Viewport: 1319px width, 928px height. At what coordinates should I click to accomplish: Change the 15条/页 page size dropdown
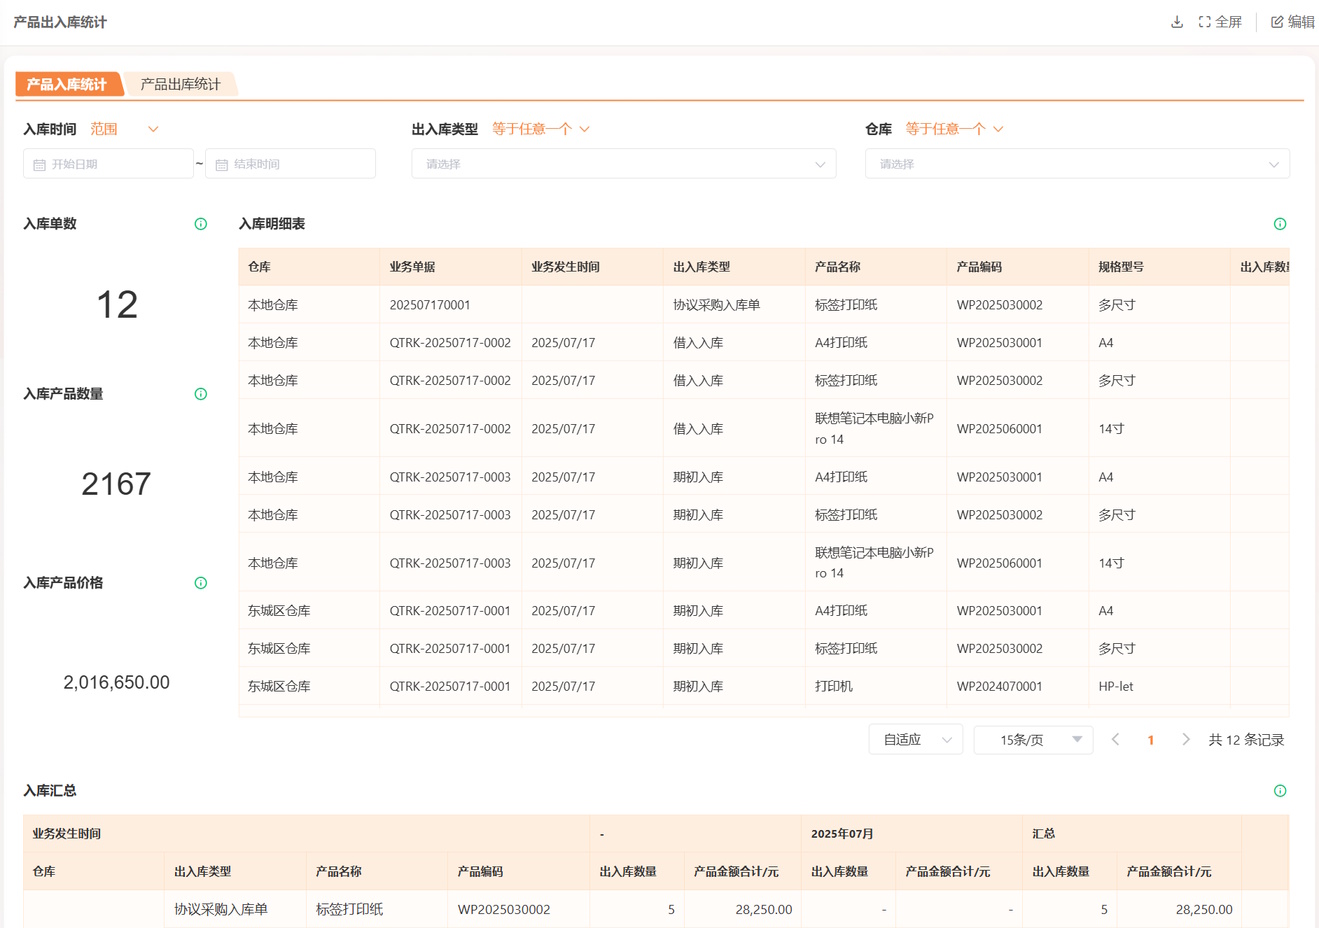(x=1032, y=740)
